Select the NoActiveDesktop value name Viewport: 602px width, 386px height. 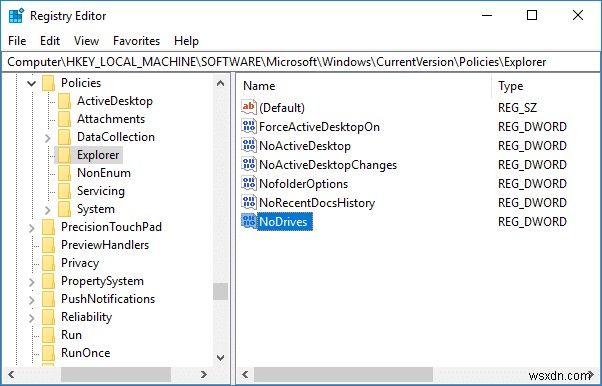pyautogui.click(x=305, y=146)
